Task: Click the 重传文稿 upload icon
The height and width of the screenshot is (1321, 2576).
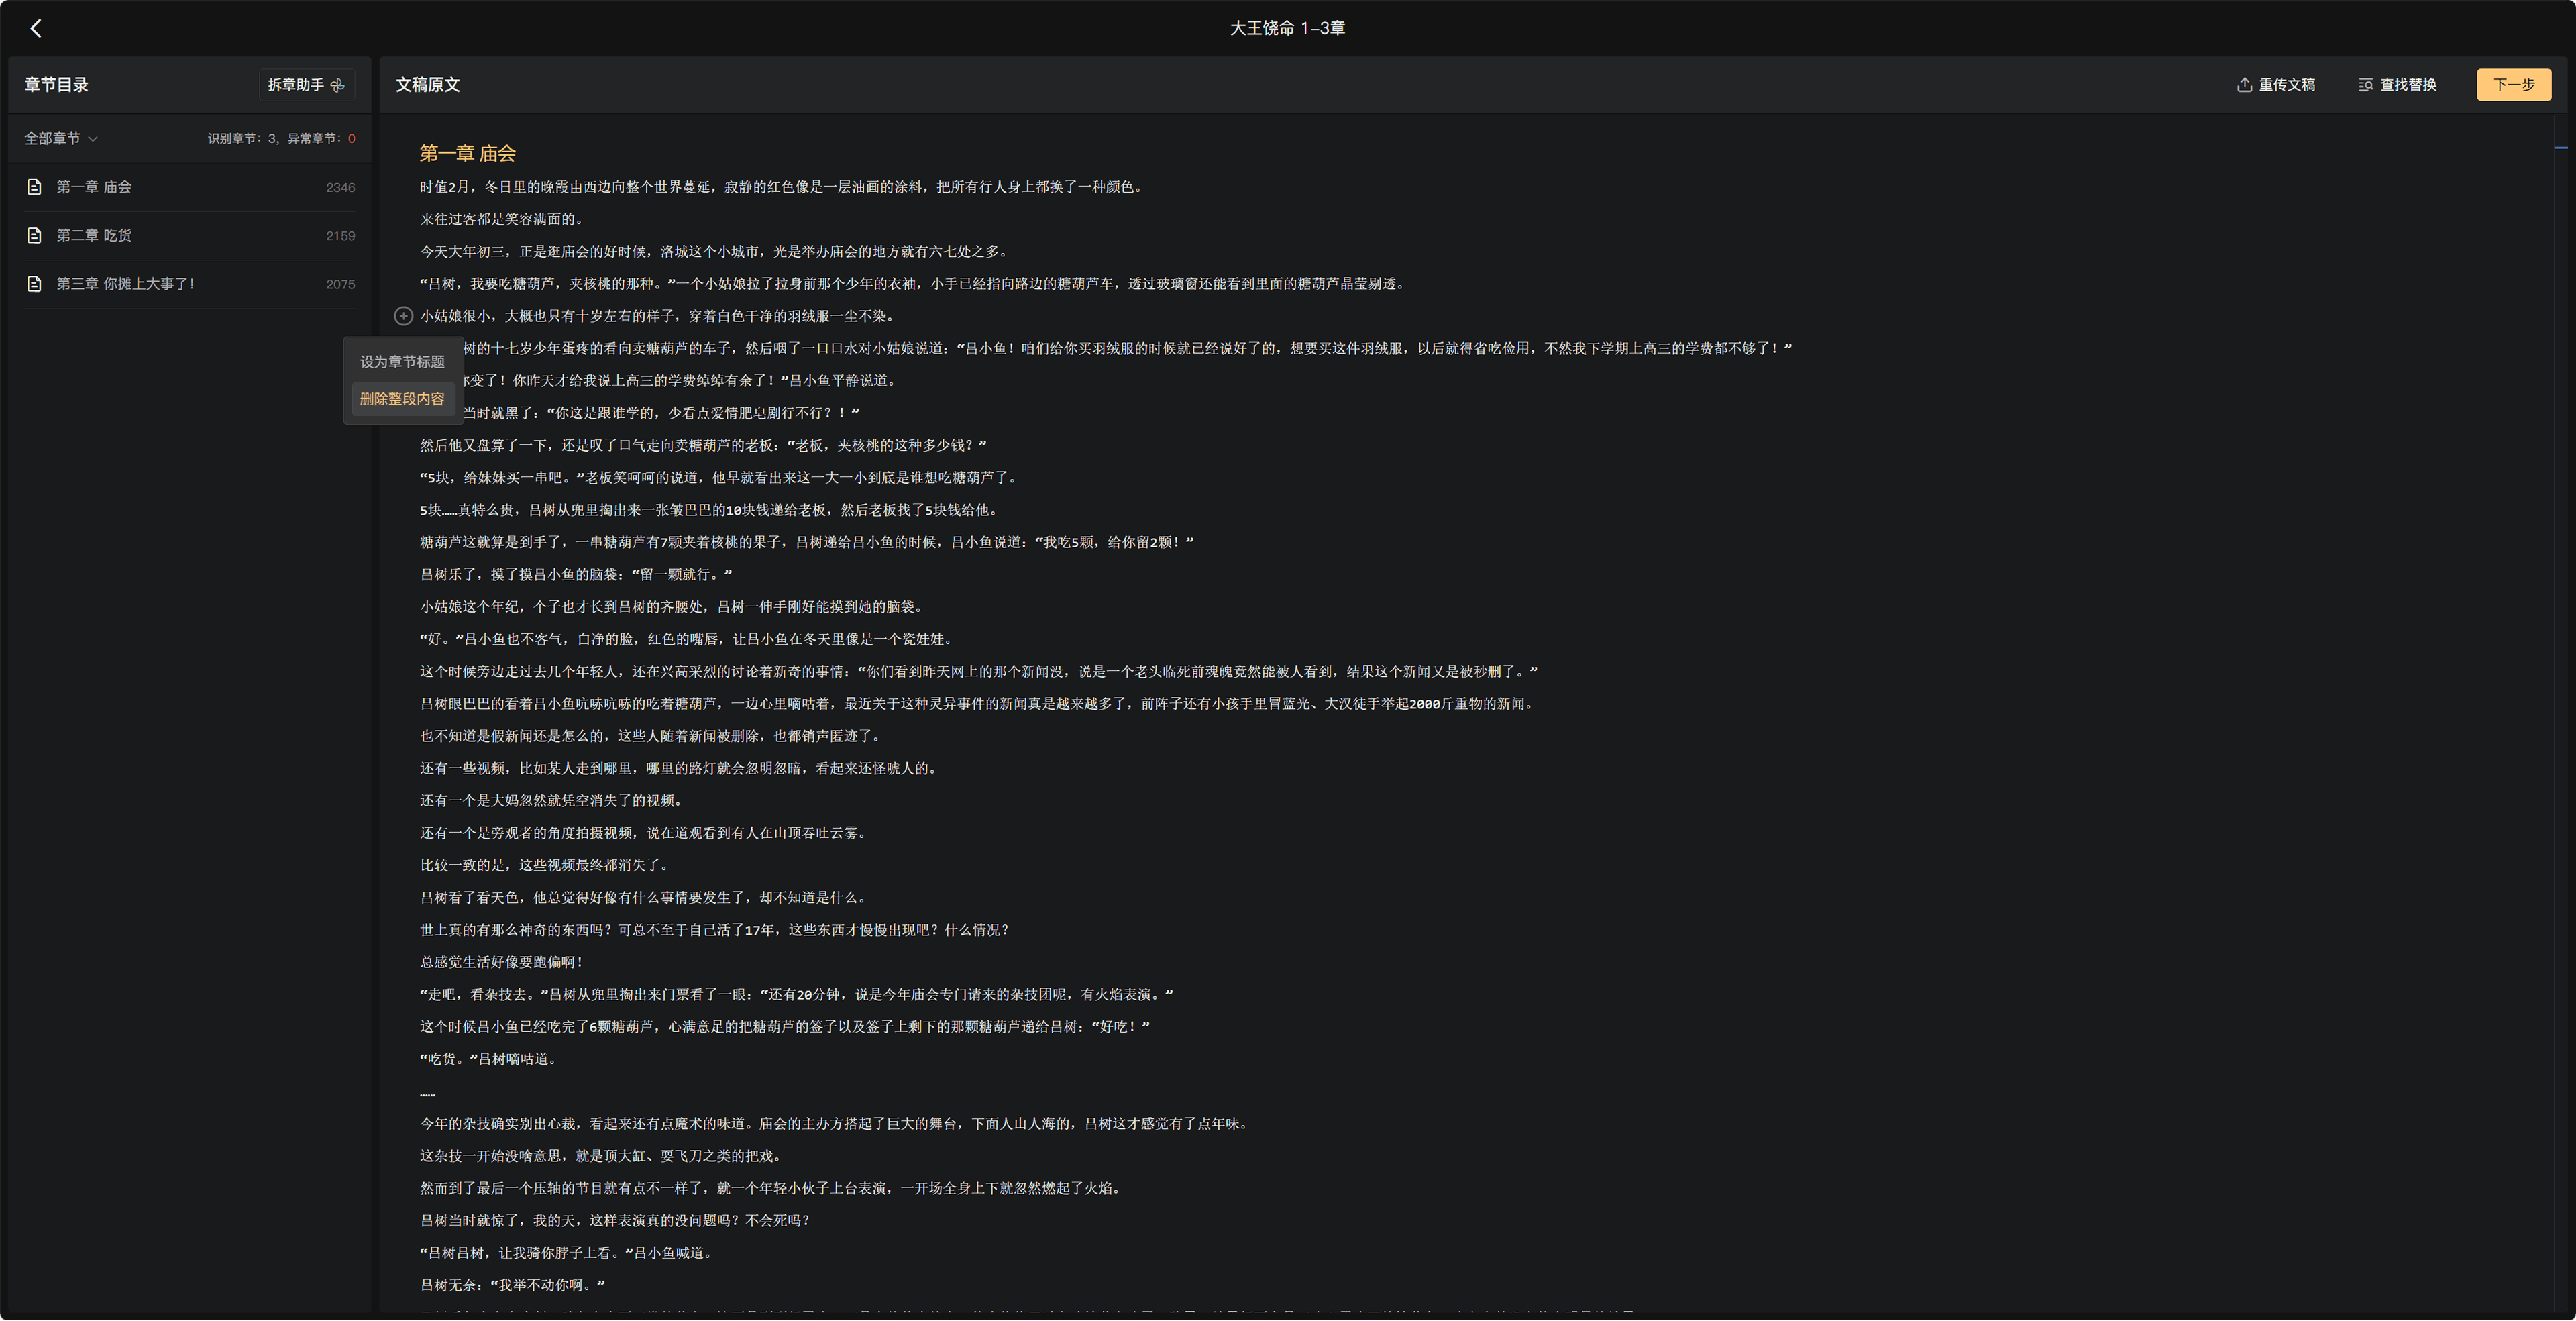Action: tap(2244, 85)
